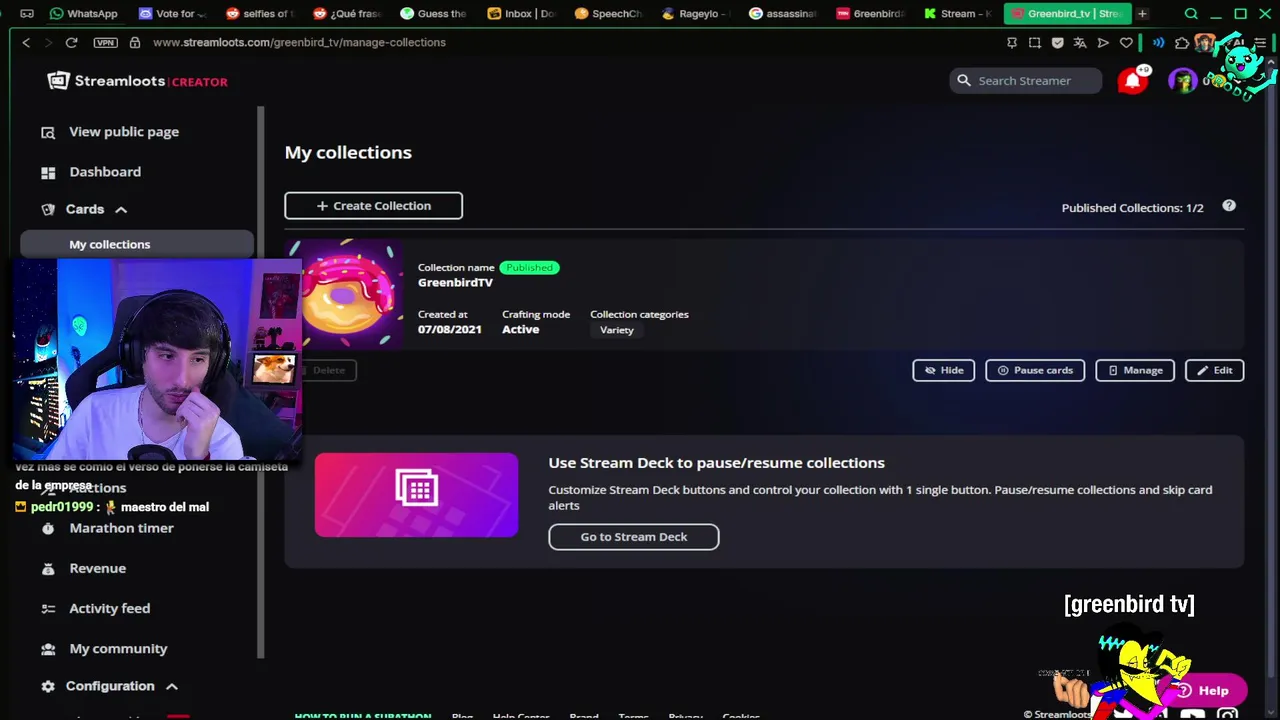The image size is (1280, 720).
Task: Click the Configuration gear icon
Action: coord(48,686)
